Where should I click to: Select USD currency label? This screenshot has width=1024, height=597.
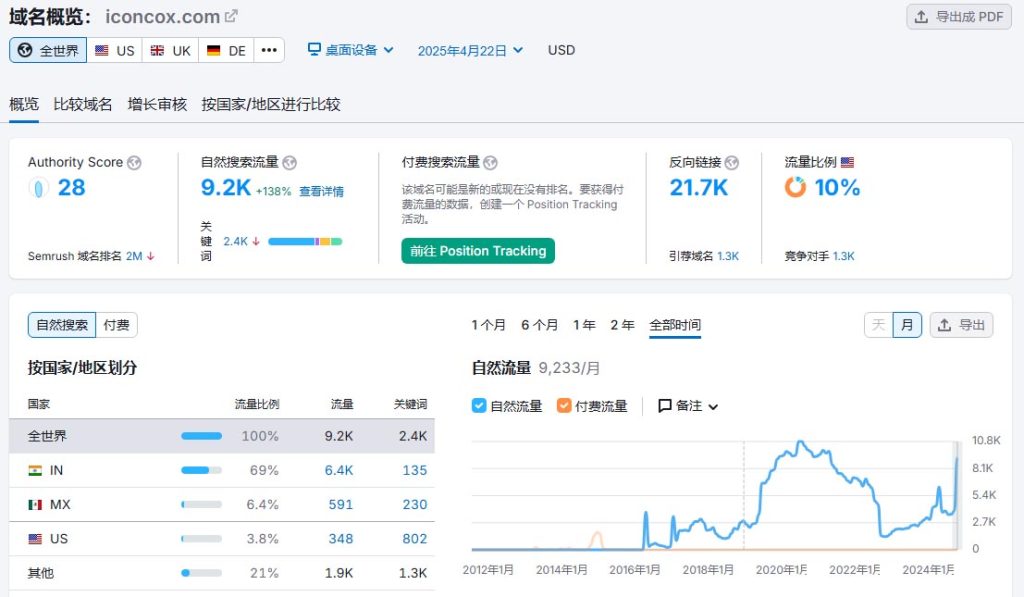561,50
